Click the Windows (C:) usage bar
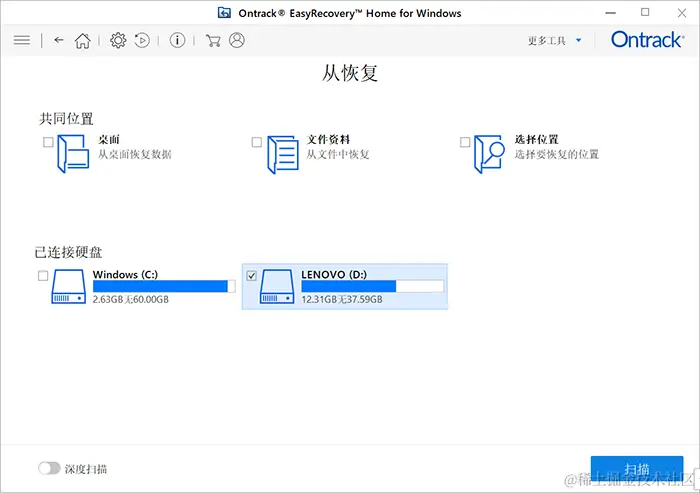 click(x=164, y=286)
